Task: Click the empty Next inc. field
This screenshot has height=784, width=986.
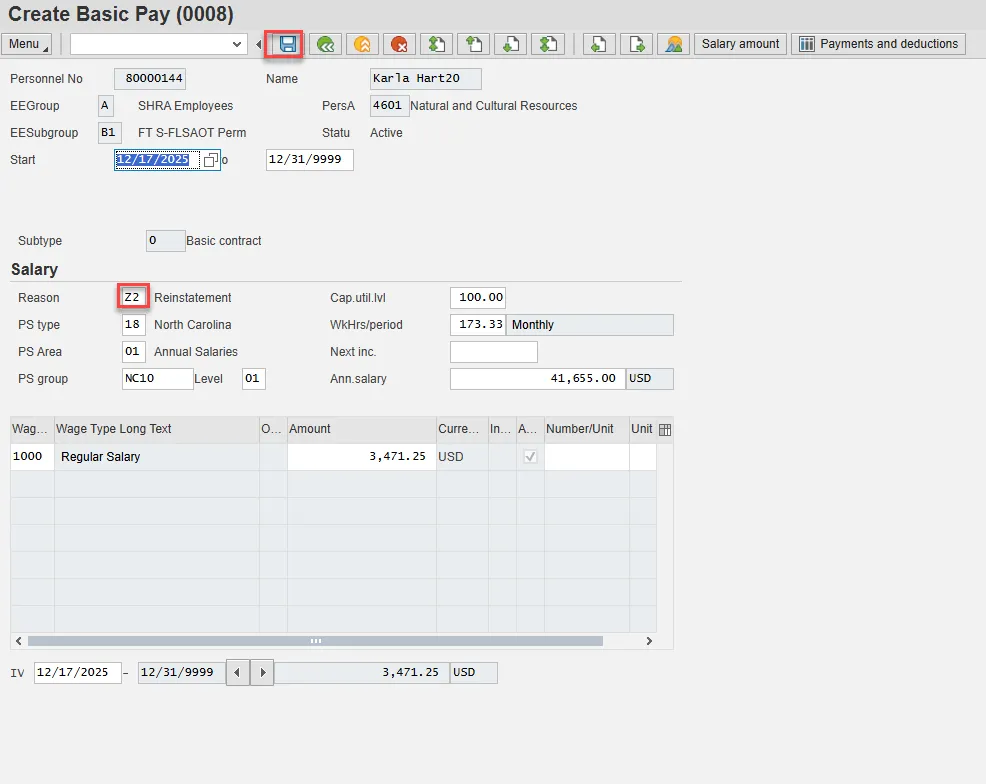Action: tap(493, 352)
